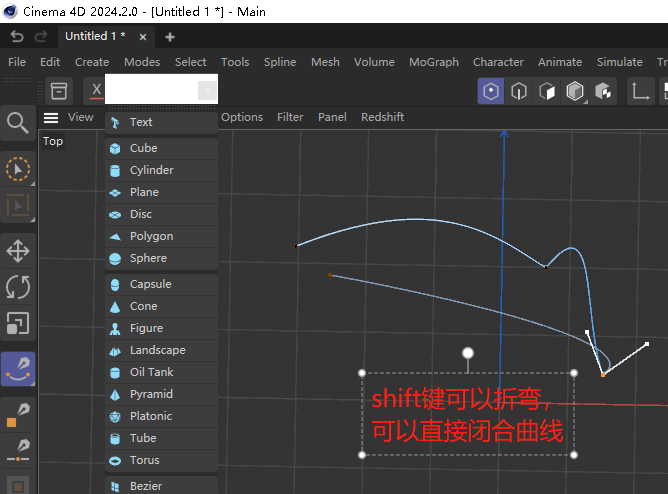Choose Polygon from the command list
The image size is (668, 494).
(x=161, y=236)
